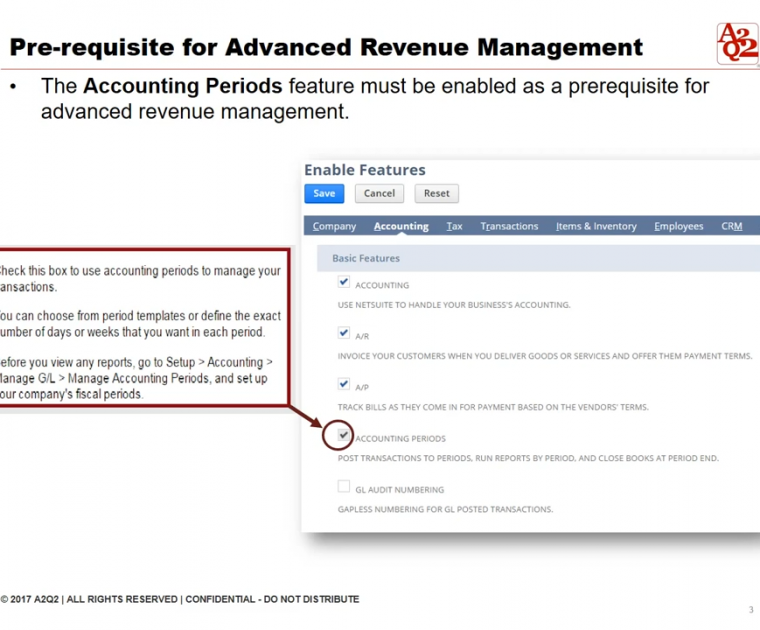The height and width of the screenshot is (630, 760).
Task: Open the Company tab
Action: click(x=334, y=226)
